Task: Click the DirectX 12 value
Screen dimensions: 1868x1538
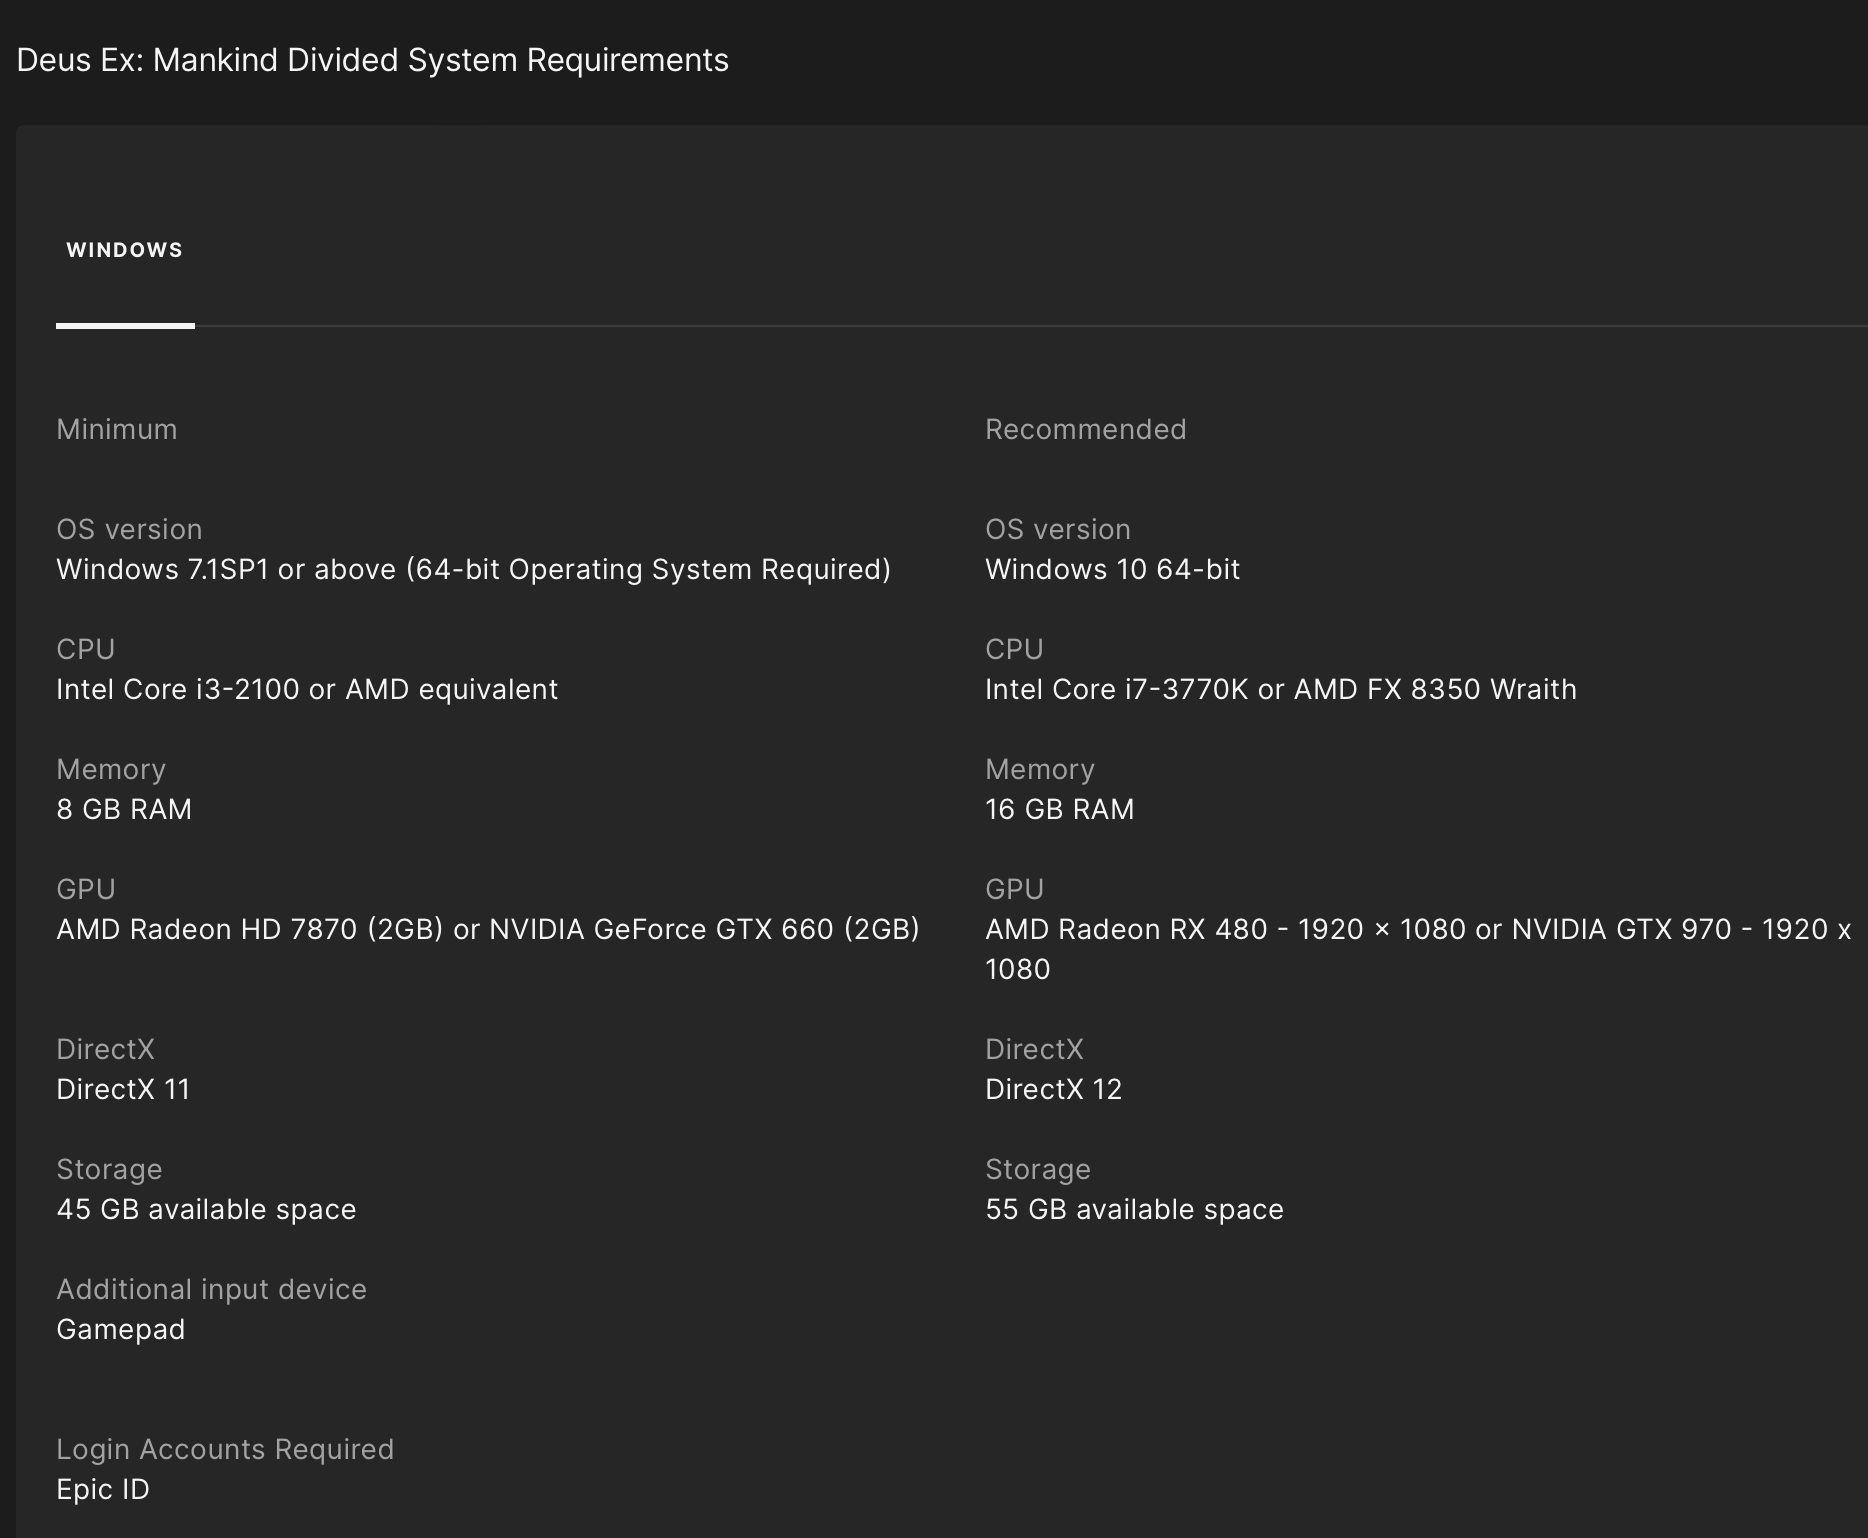Action: 1053,1089
